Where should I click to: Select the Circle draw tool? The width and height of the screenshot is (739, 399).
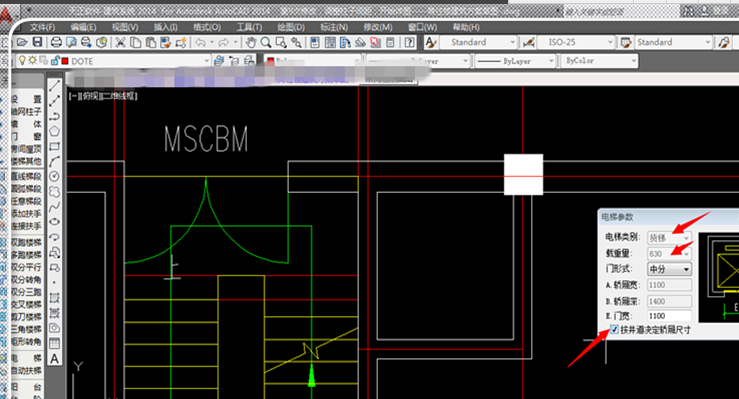55,176
